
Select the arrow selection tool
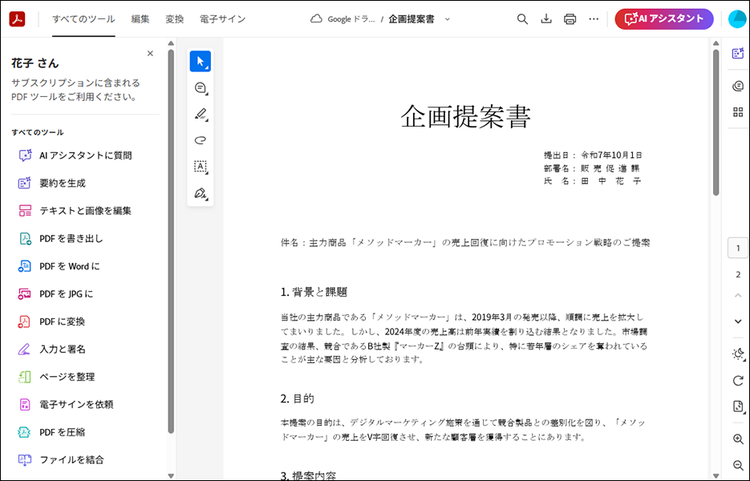pyautogui.click(x=200, y=61)
